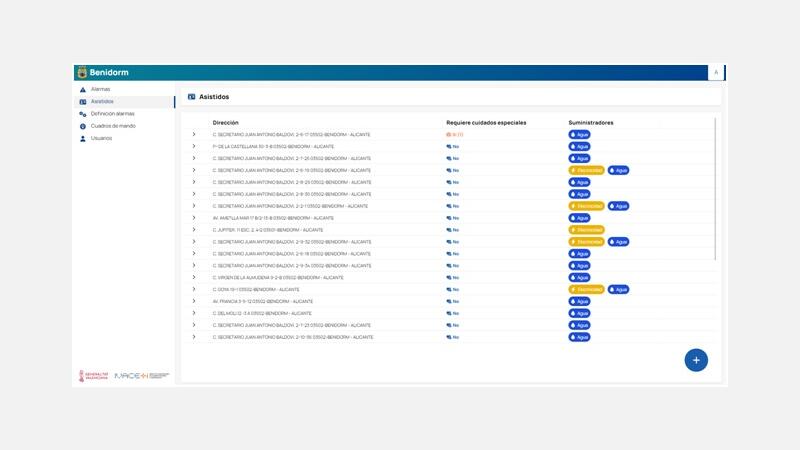Expand the C. Virgen de la Almudena row
This screenshot has width=800, height=450.
194,278
